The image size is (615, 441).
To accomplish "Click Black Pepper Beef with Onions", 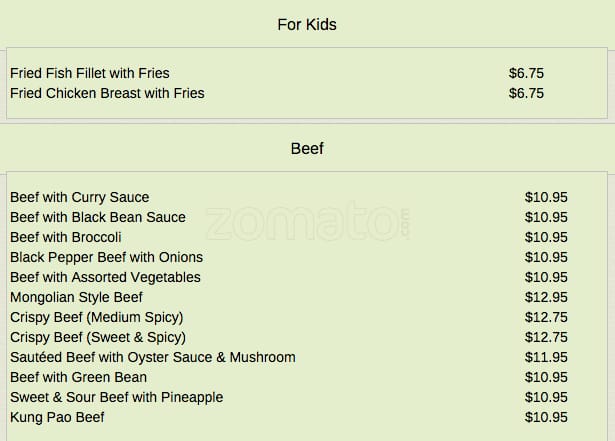I will pos(106,257).
